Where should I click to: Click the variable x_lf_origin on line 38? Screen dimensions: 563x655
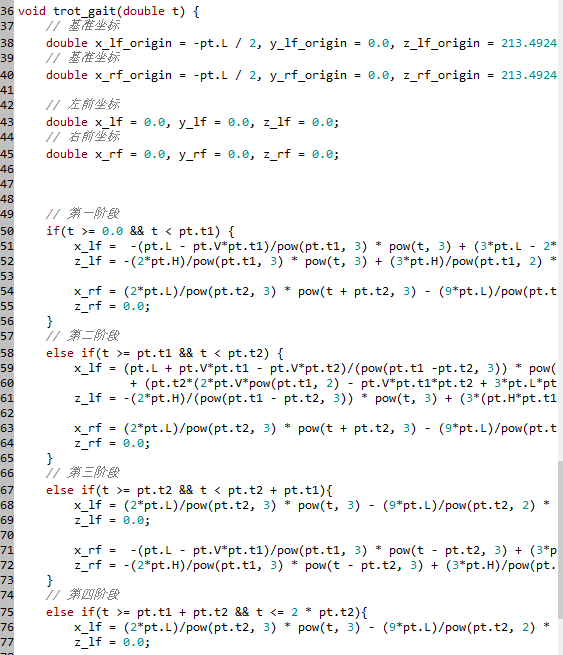[133, 43]
